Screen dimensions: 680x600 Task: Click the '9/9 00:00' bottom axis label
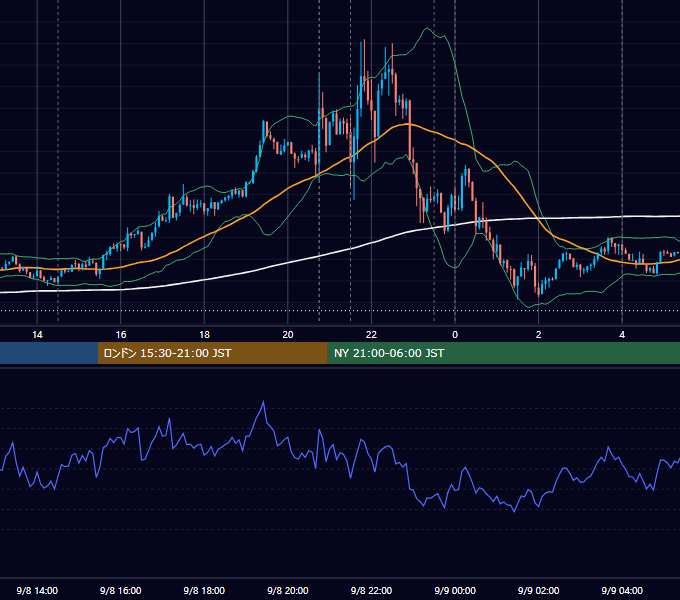click(455, 590)
